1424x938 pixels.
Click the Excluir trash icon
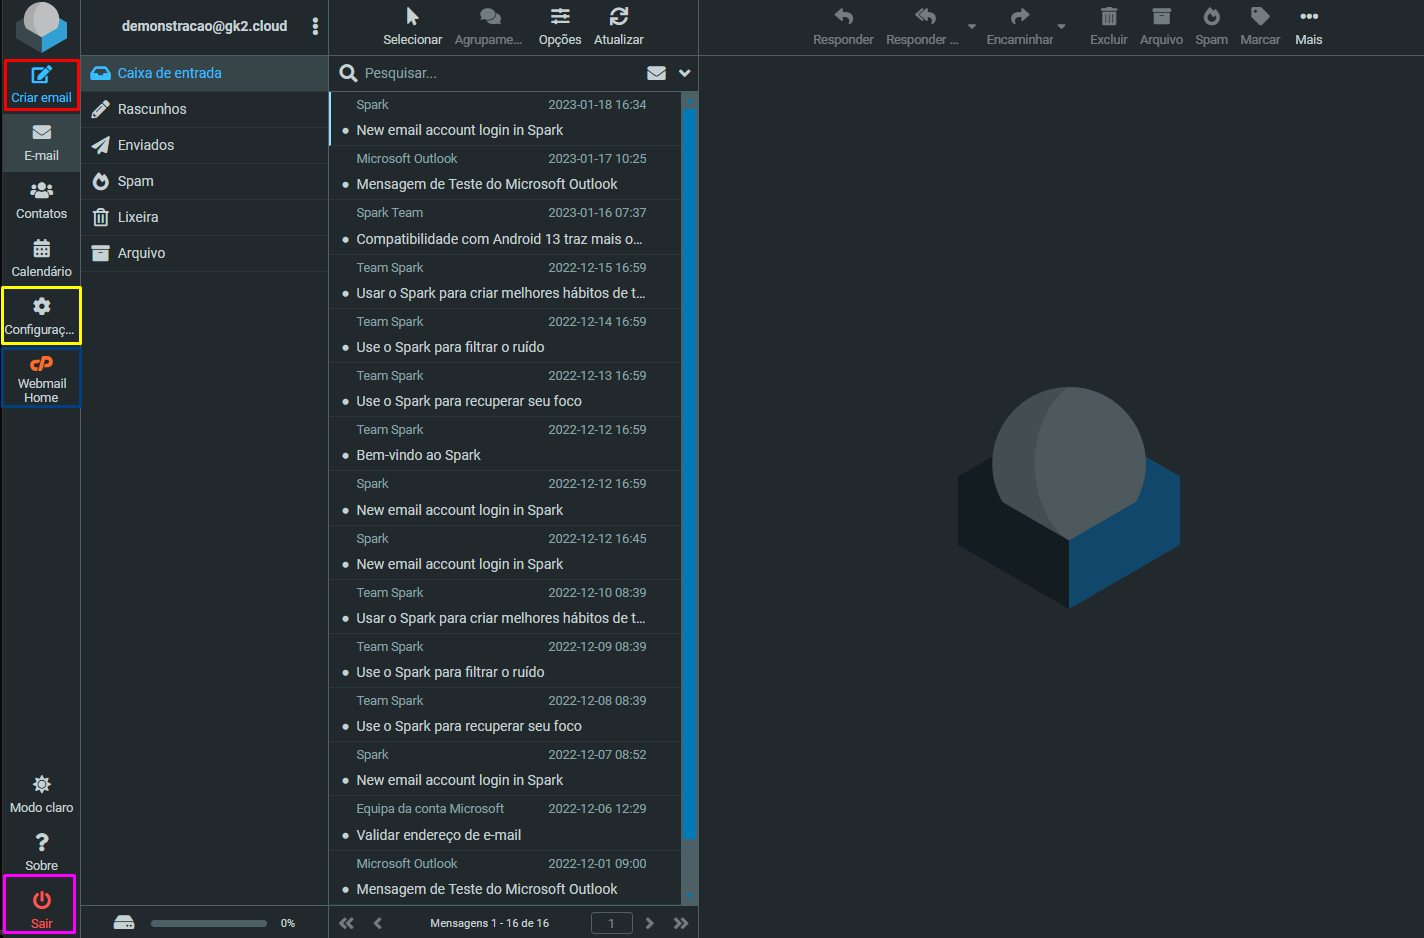pyautogui.click(x=1108, y=16)
